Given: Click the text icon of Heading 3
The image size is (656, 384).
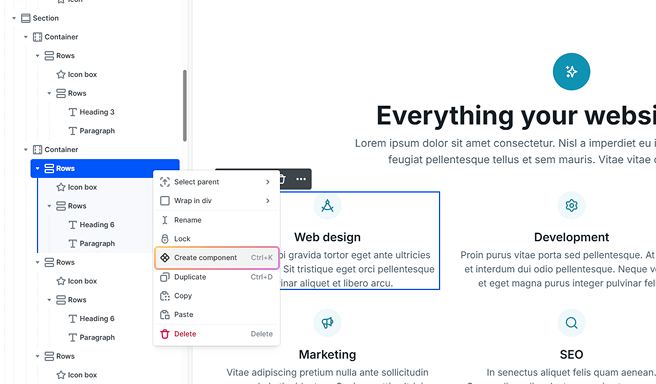Looking at the screenshot, I should [72, 112].
